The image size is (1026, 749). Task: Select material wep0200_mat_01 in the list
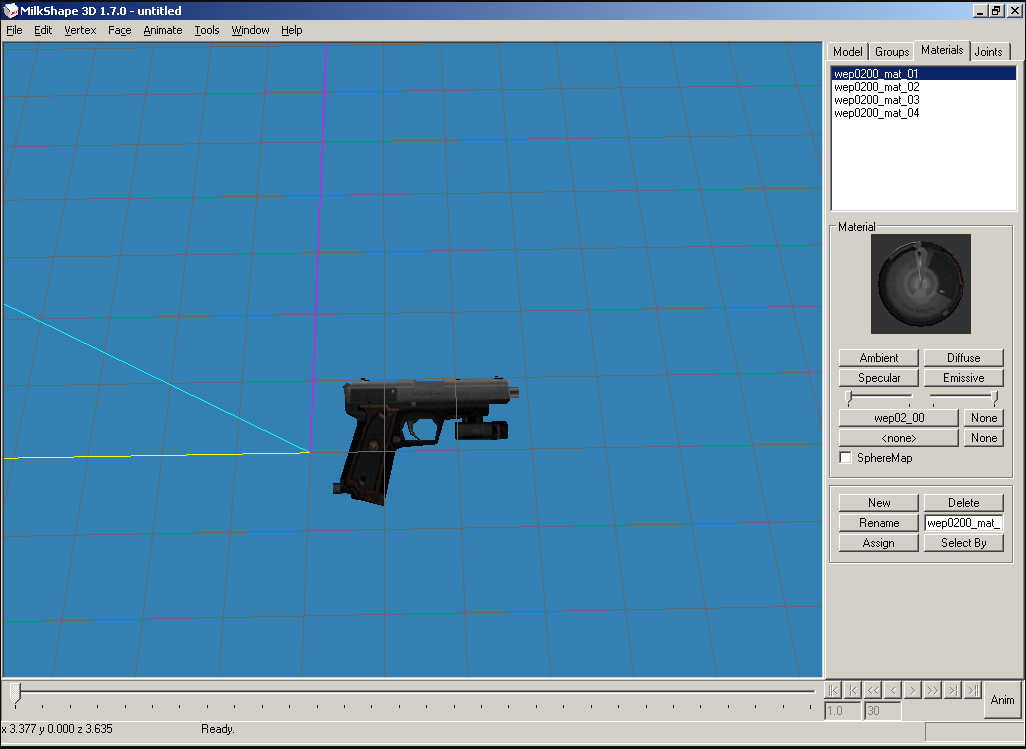click(x=923, y=74)
